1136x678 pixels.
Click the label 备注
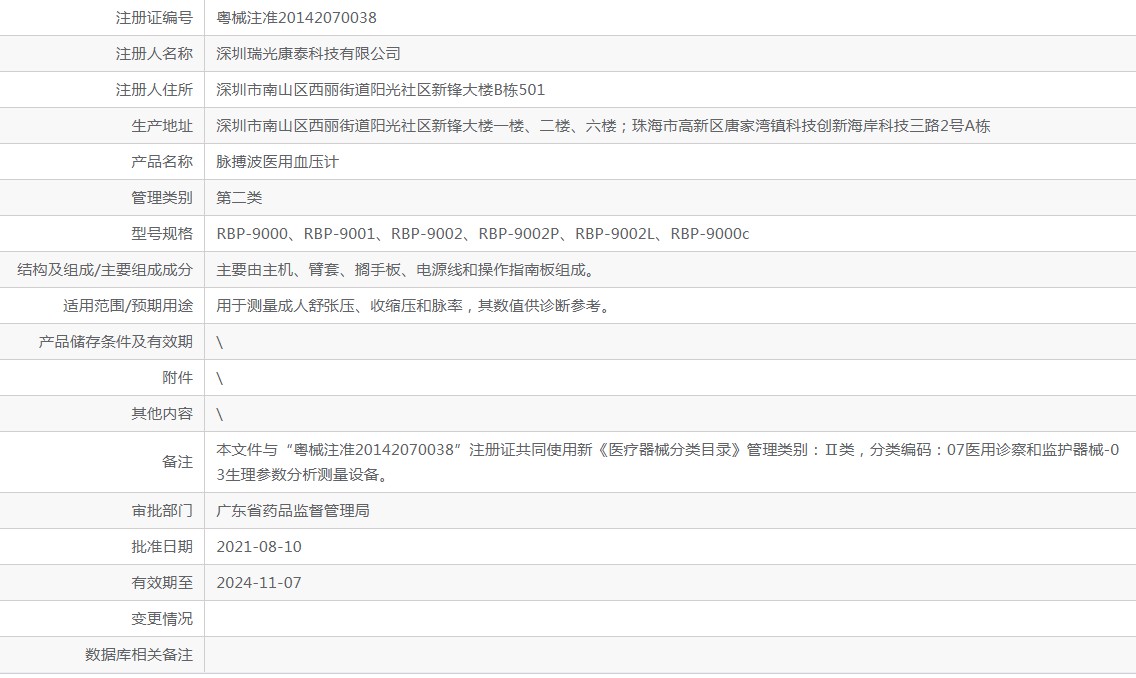point(178,462)
